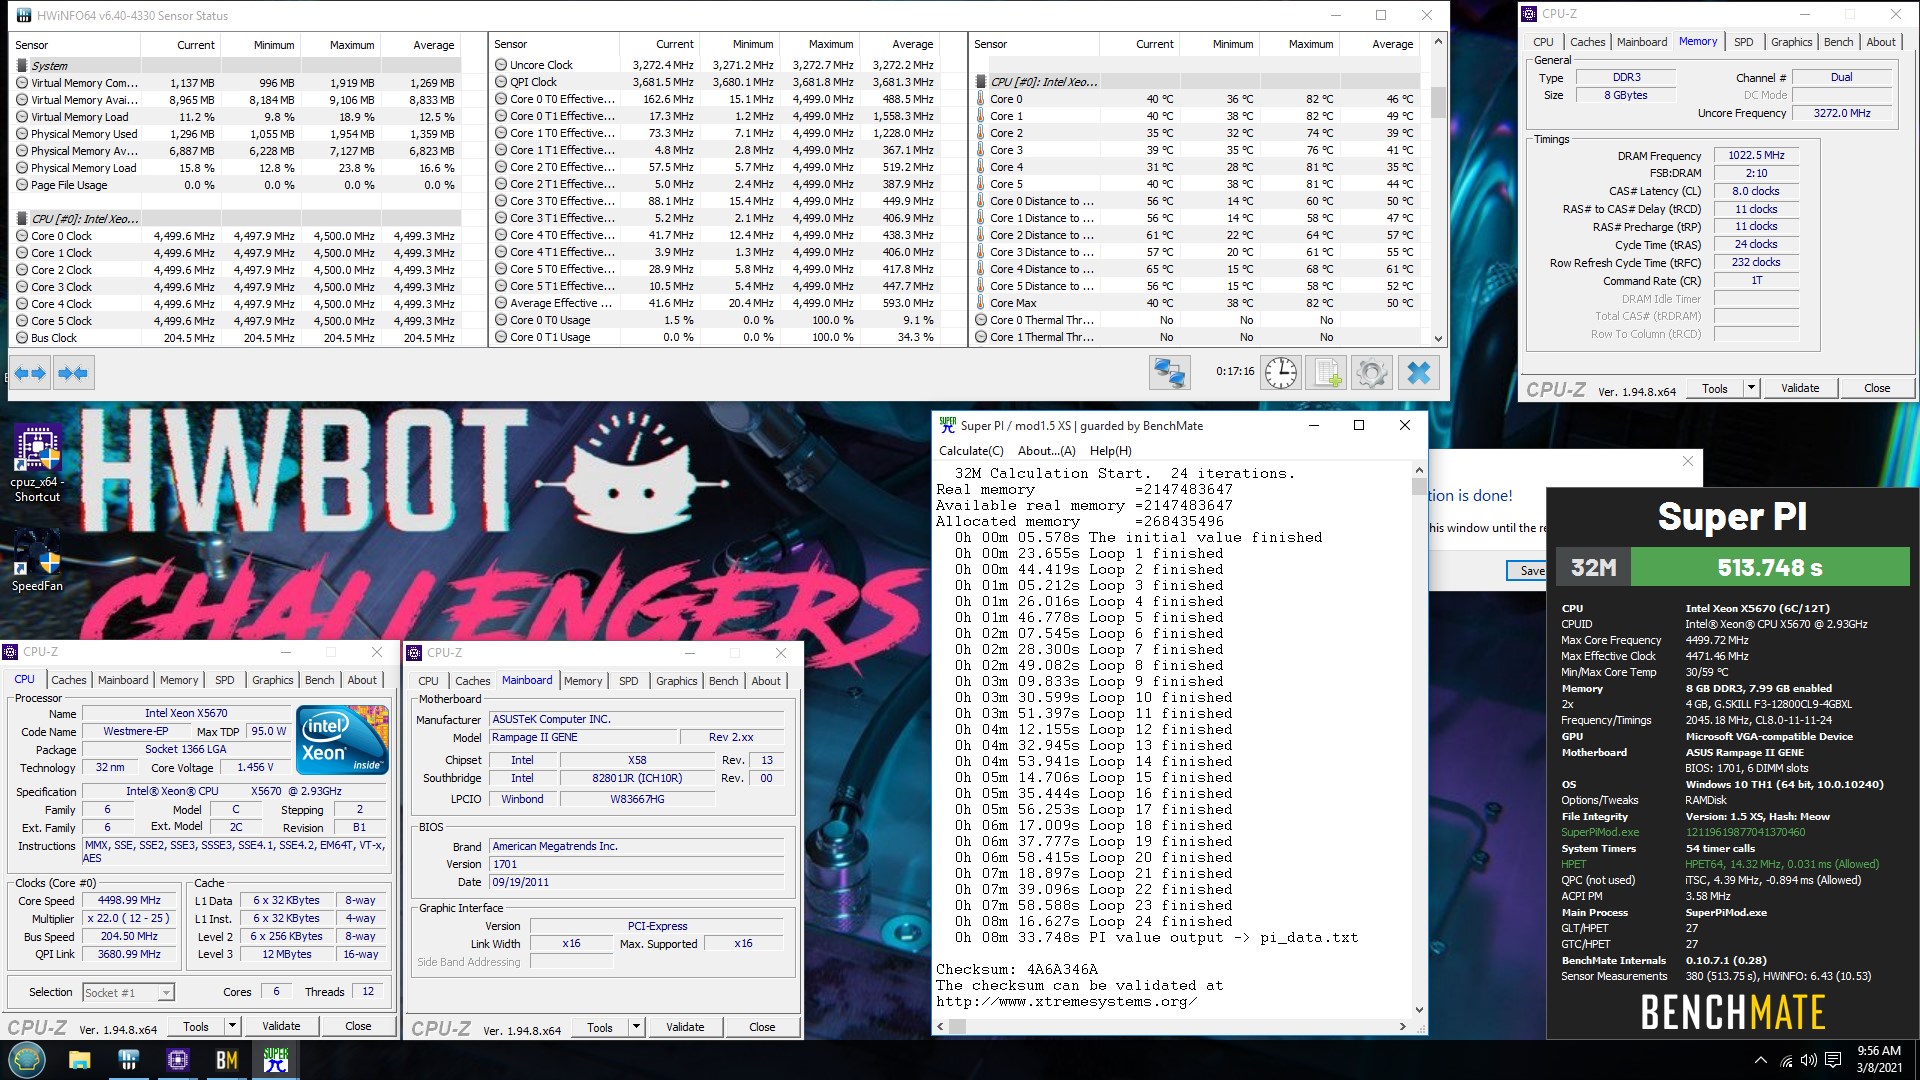1920x1080 pixels.
Task: Open HWiNFO sensor settings gear icon
Action: [1372, 373]
